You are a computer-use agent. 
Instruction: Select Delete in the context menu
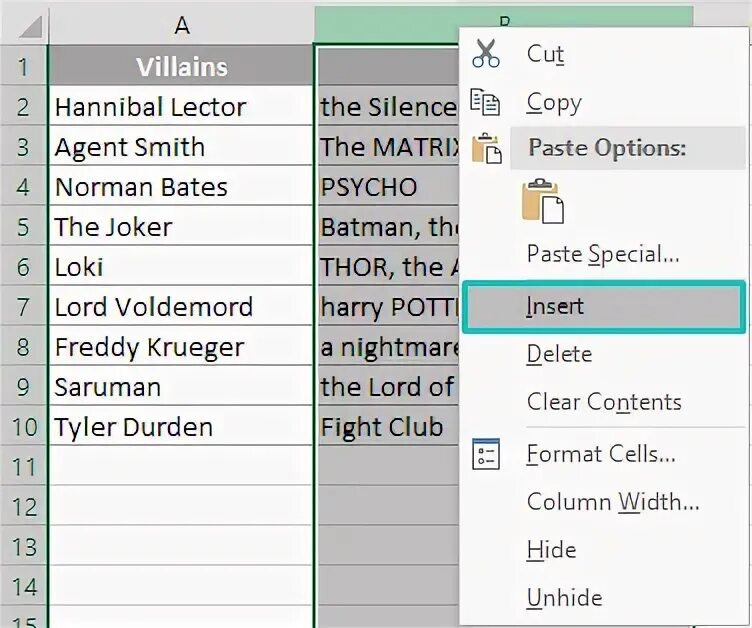(559, 354)
